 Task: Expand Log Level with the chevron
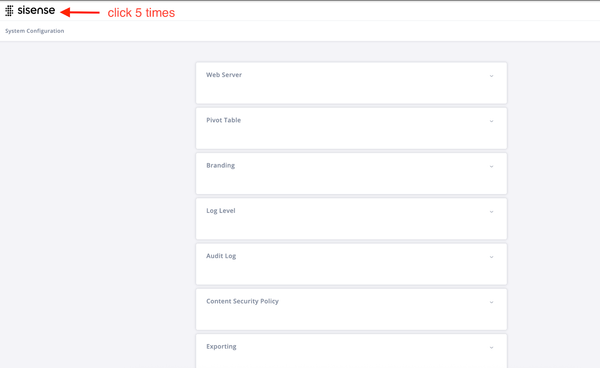[x=491, y=212]
